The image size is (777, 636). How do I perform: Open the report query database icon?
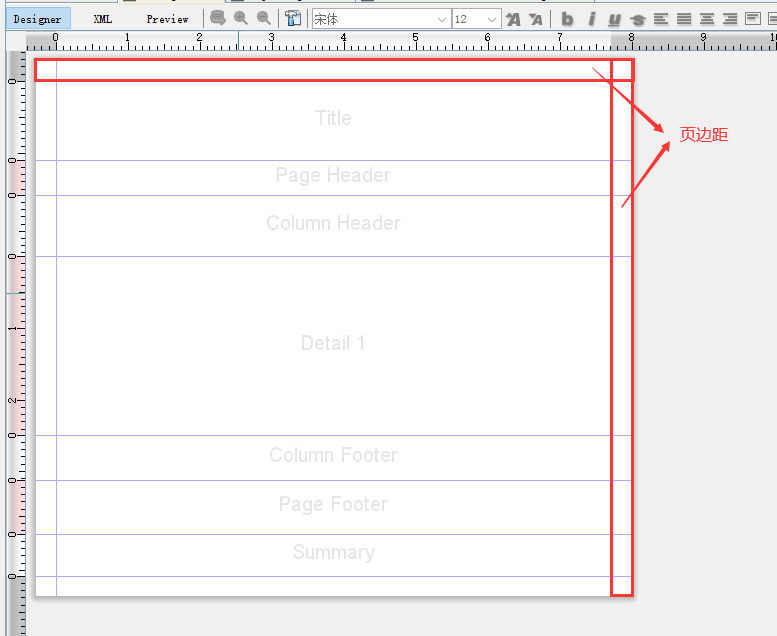click(x=218, y=19)
